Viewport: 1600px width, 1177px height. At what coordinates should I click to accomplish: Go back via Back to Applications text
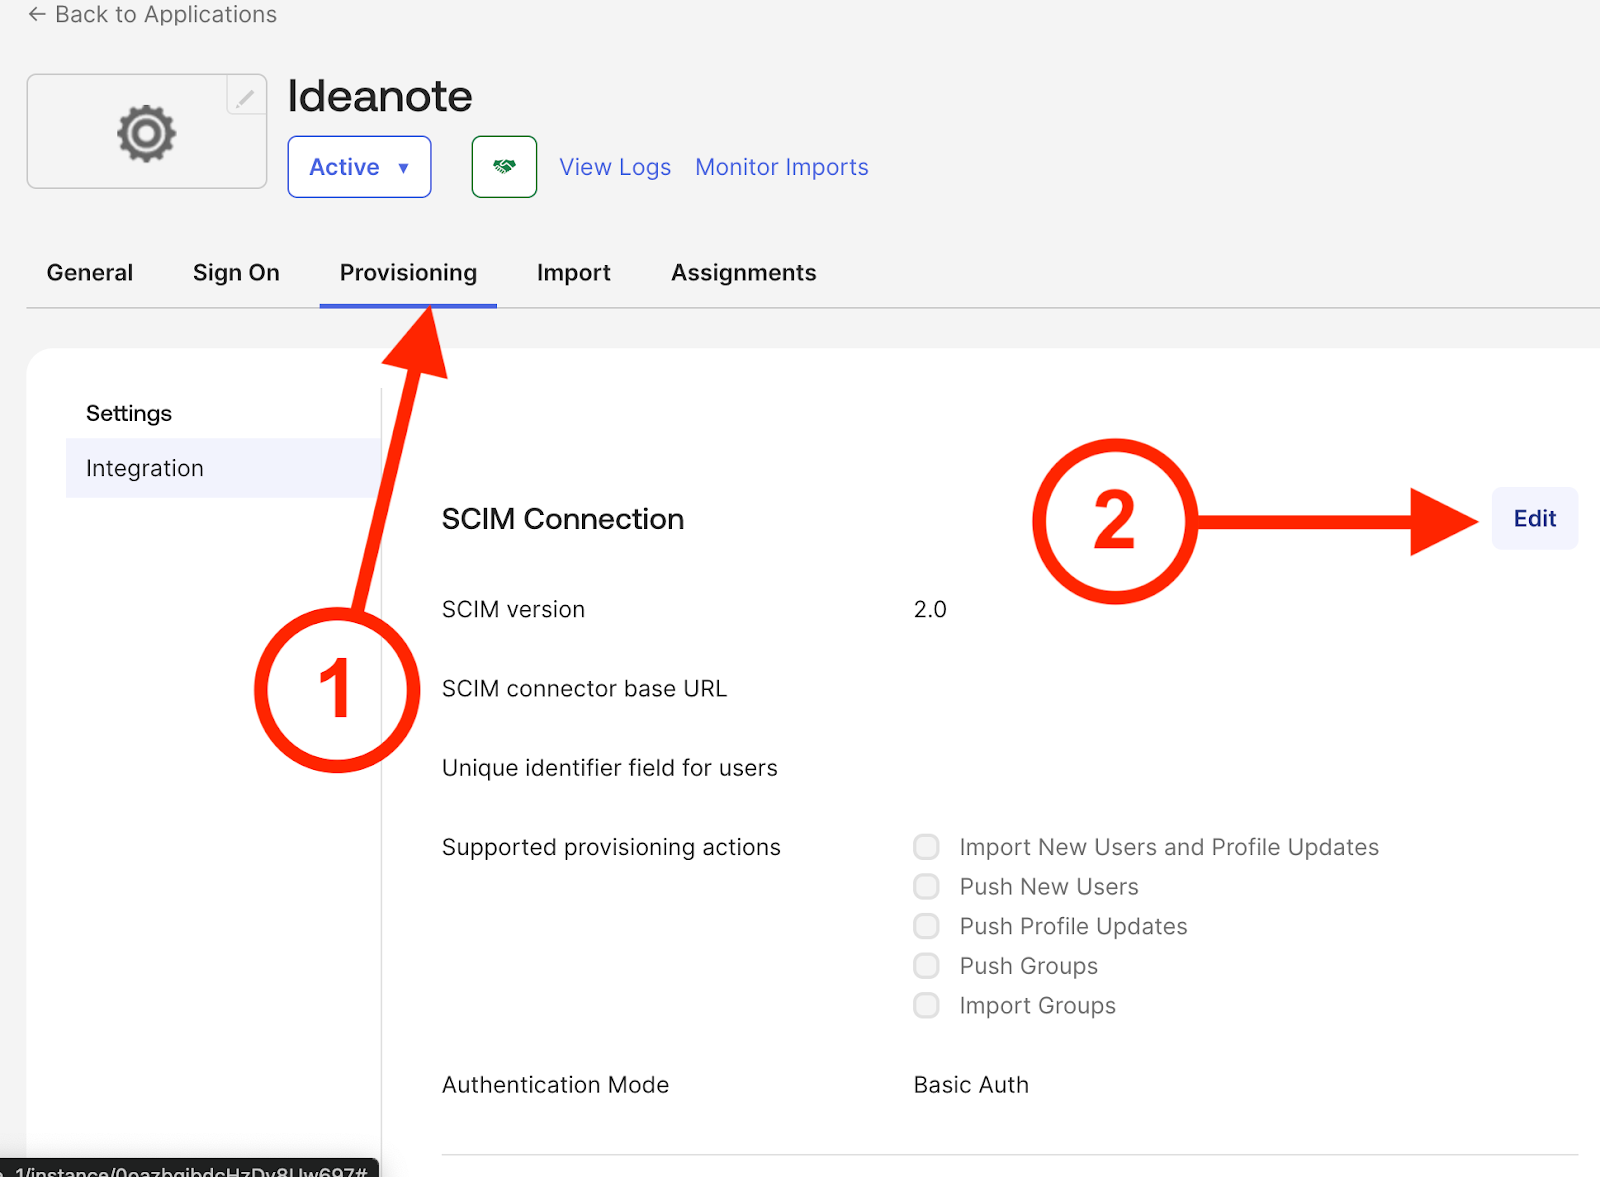[166, 14]
